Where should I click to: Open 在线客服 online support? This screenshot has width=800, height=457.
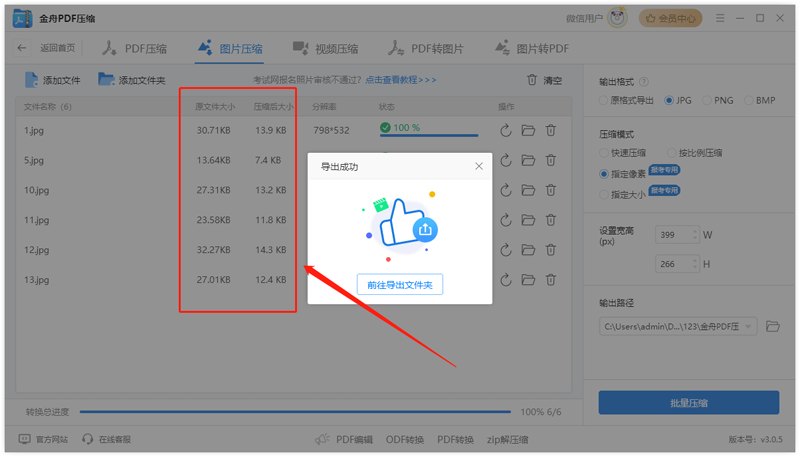pyautogui.click(x=107, y=439)
